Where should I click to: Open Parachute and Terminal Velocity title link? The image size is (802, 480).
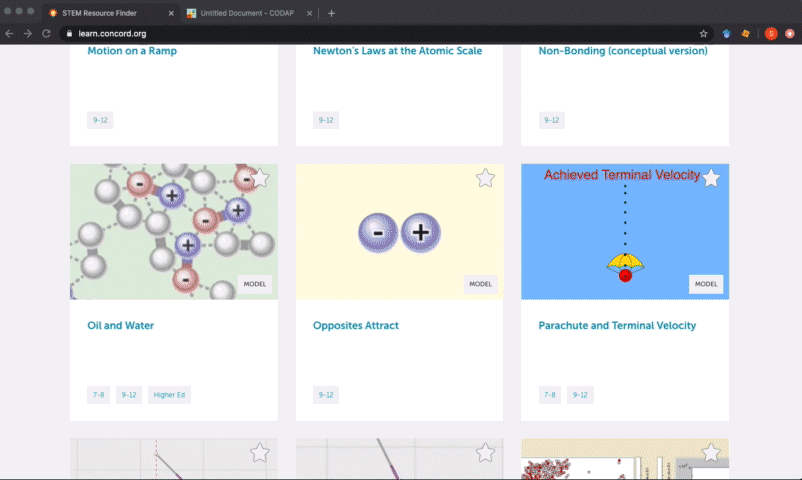(617, 325)
